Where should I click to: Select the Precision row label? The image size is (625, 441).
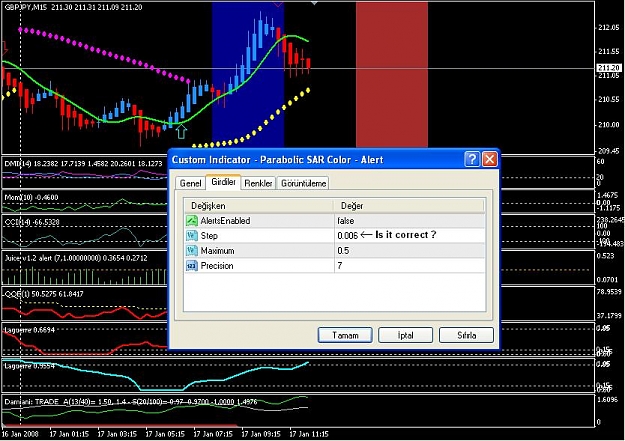217,266
